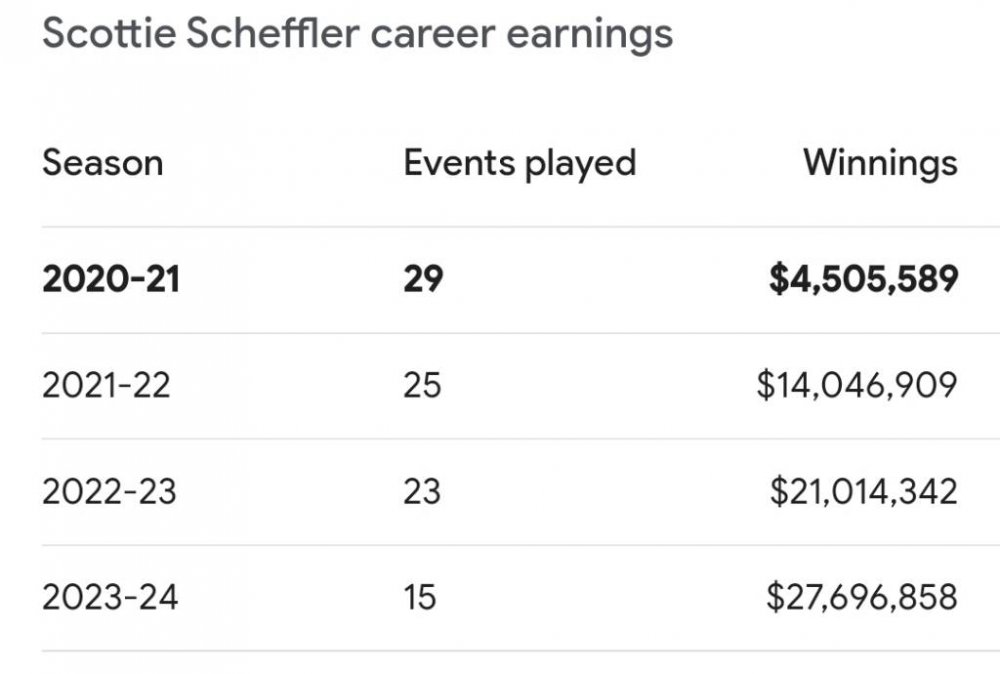
Task: Select the bold 2020-21 season cell
Action: [x=111, y=279]
